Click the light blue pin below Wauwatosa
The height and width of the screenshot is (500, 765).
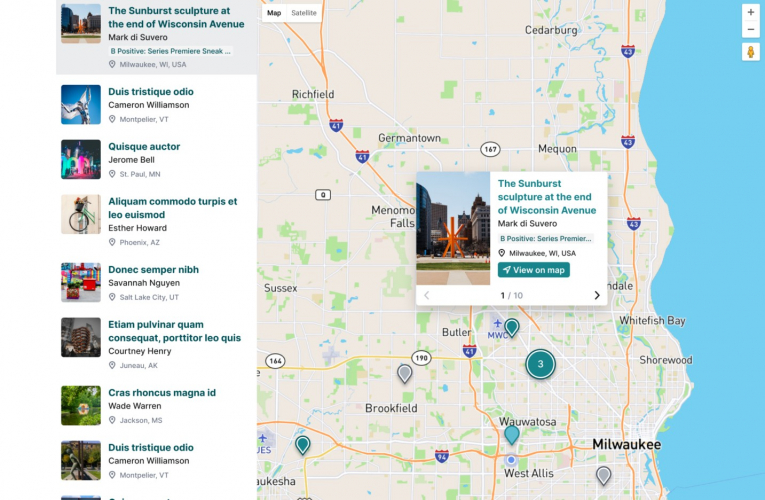pyautogui.click(x=511, y=435)
